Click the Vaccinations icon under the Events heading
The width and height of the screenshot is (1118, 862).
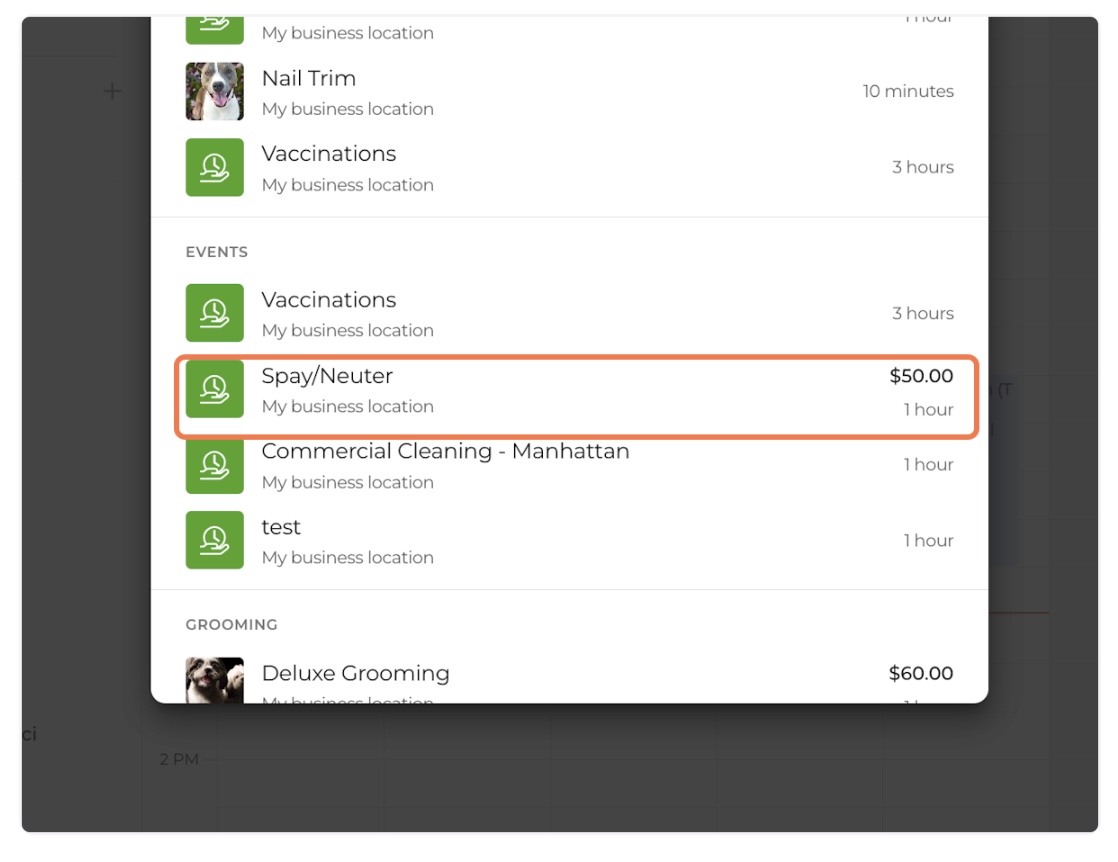pyautogui.click(x=214, y=313)
